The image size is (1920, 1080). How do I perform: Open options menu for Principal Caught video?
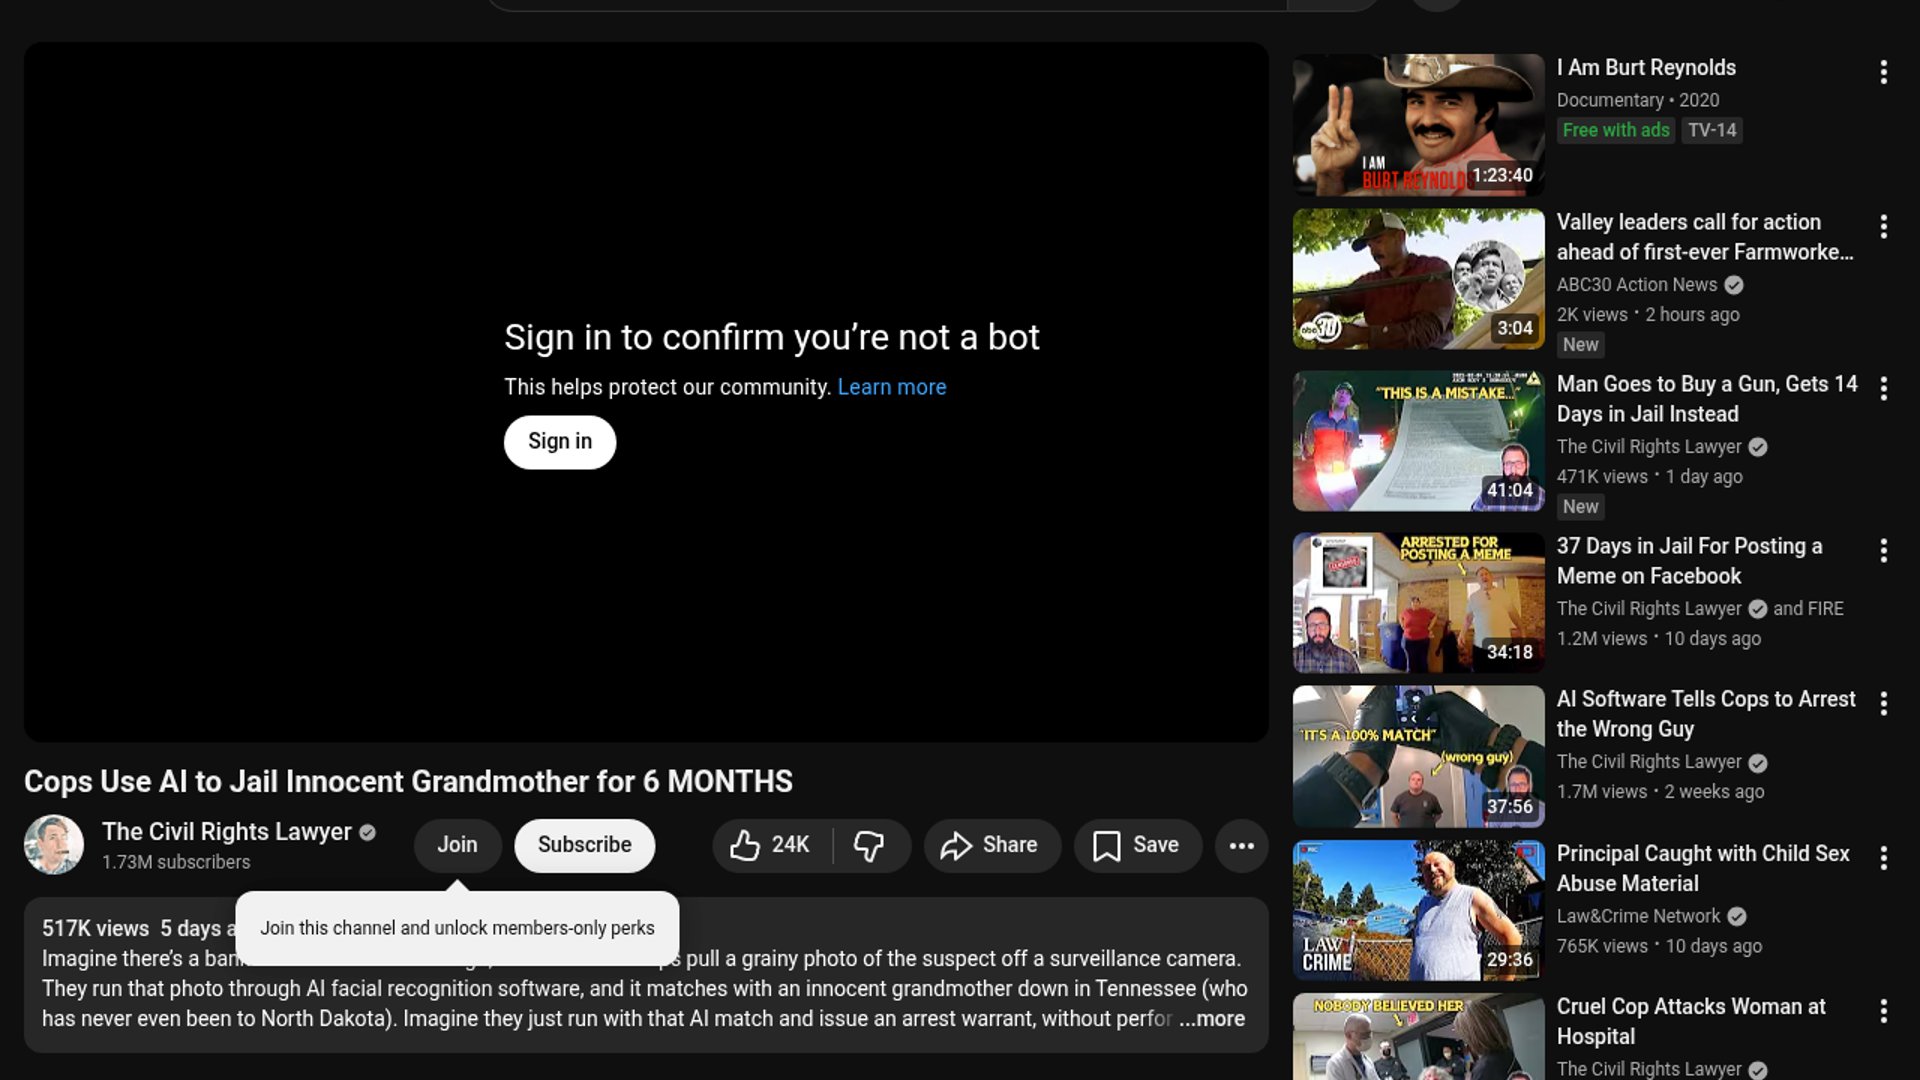pyautogui.click(x=1883, y=858)
